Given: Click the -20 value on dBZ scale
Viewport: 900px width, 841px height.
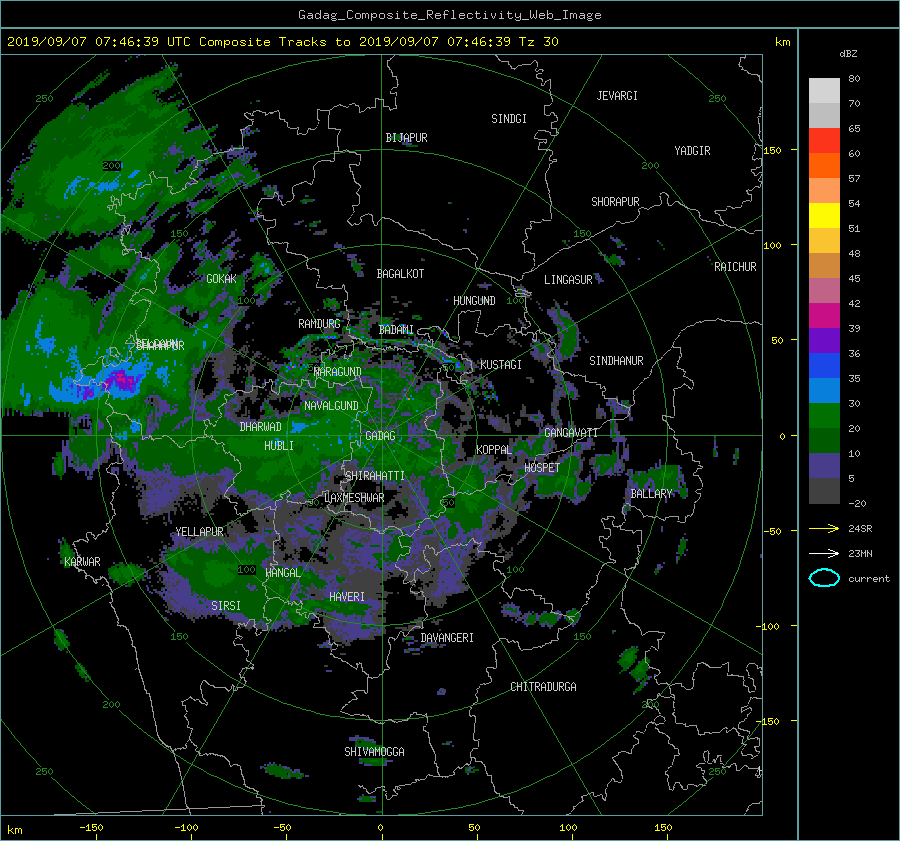Looking at the screenshot, I should coord(857,503).
